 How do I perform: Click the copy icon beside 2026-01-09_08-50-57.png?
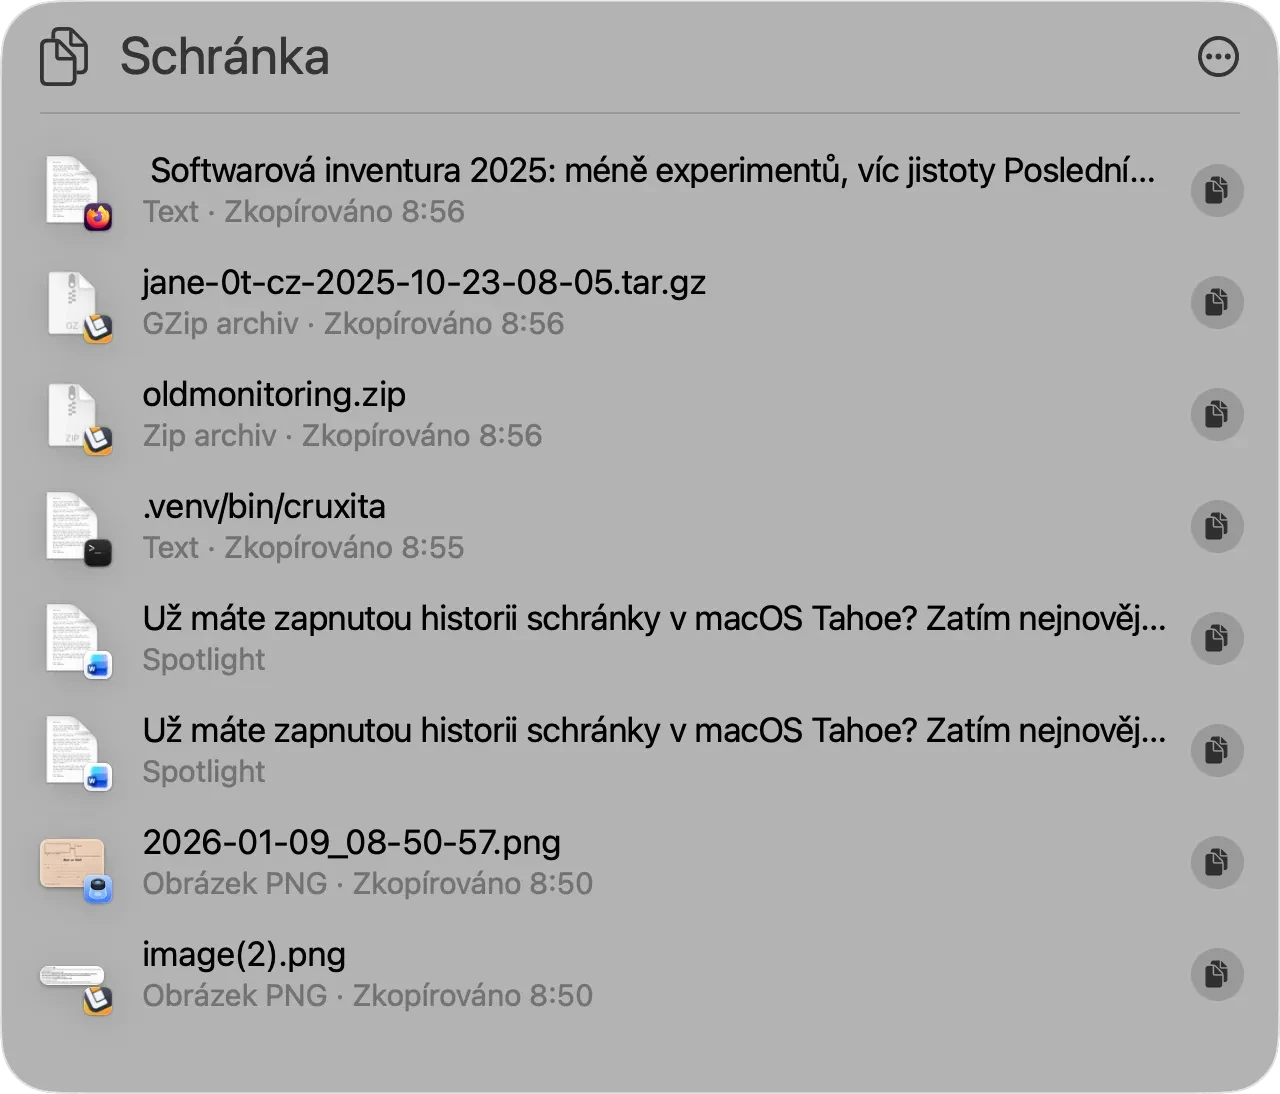click(1217, 862)
